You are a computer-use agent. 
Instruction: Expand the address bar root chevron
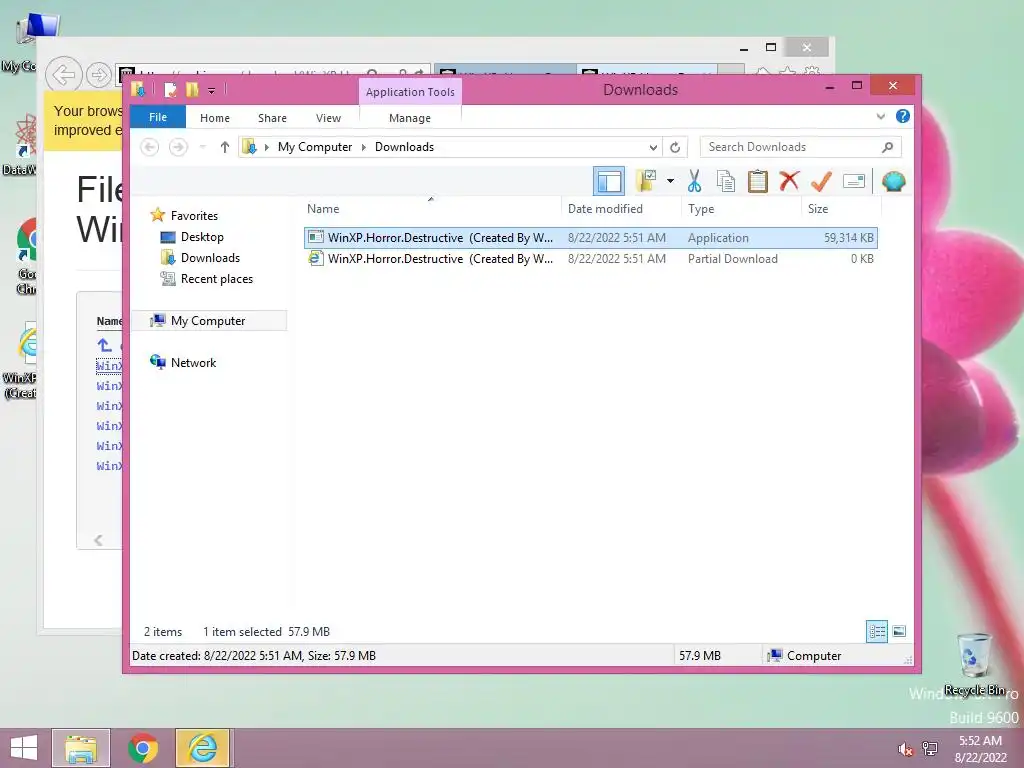click(266, 148)
